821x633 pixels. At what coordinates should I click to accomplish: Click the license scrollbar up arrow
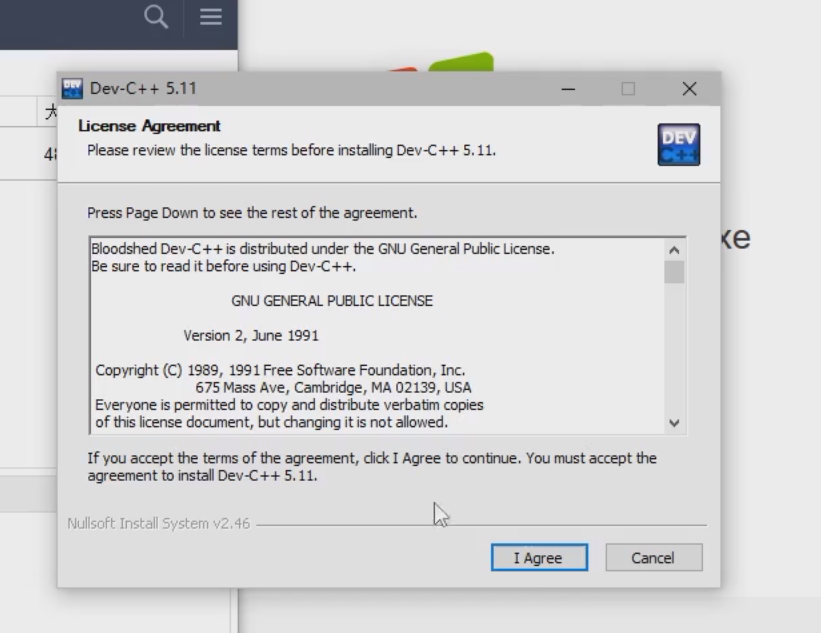674,250
